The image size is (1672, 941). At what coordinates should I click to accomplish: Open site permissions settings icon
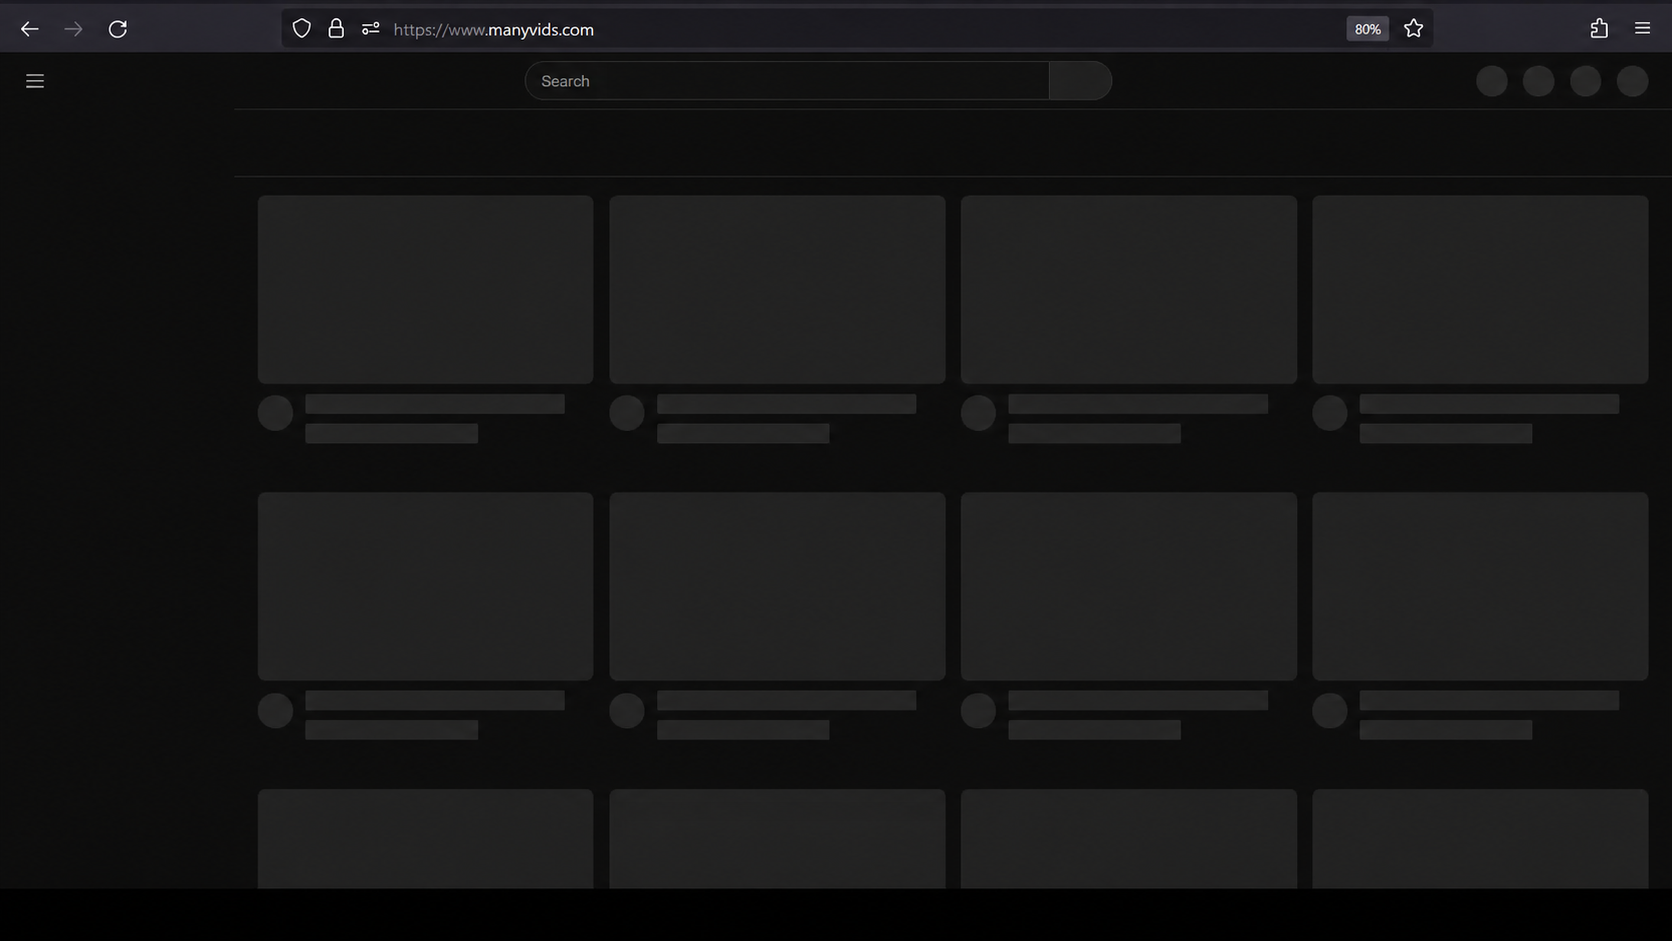point(370,29)
